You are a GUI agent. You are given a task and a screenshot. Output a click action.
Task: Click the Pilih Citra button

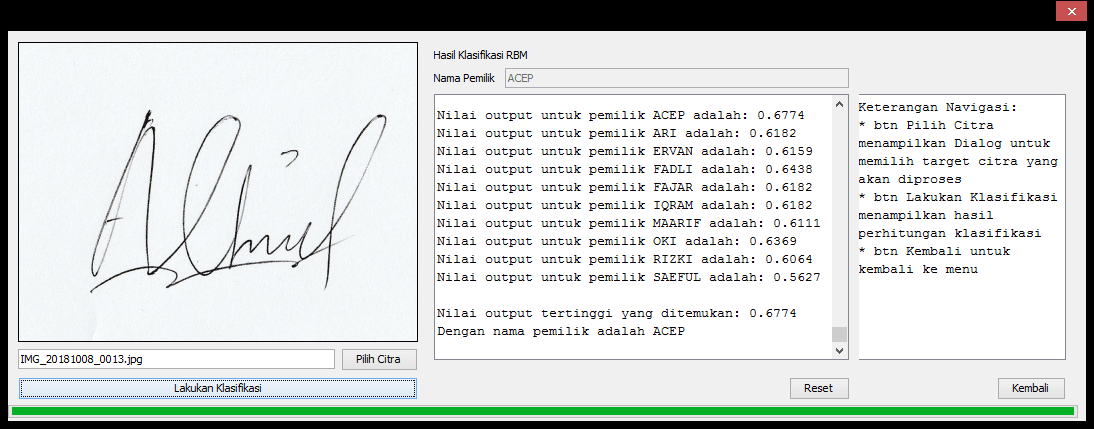click(x=378, y=358)
